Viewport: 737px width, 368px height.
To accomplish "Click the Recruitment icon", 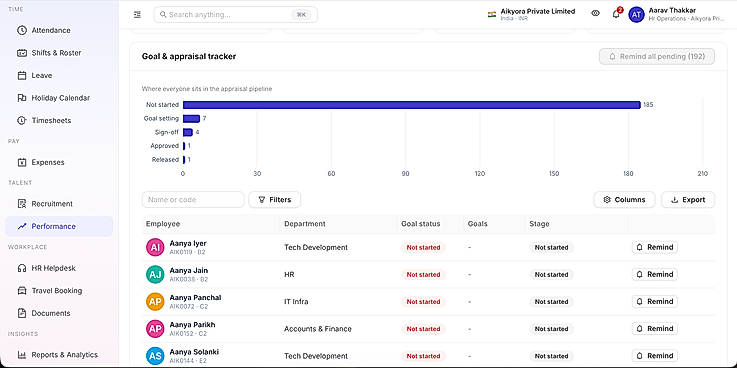I will click(x=22, y=204).
